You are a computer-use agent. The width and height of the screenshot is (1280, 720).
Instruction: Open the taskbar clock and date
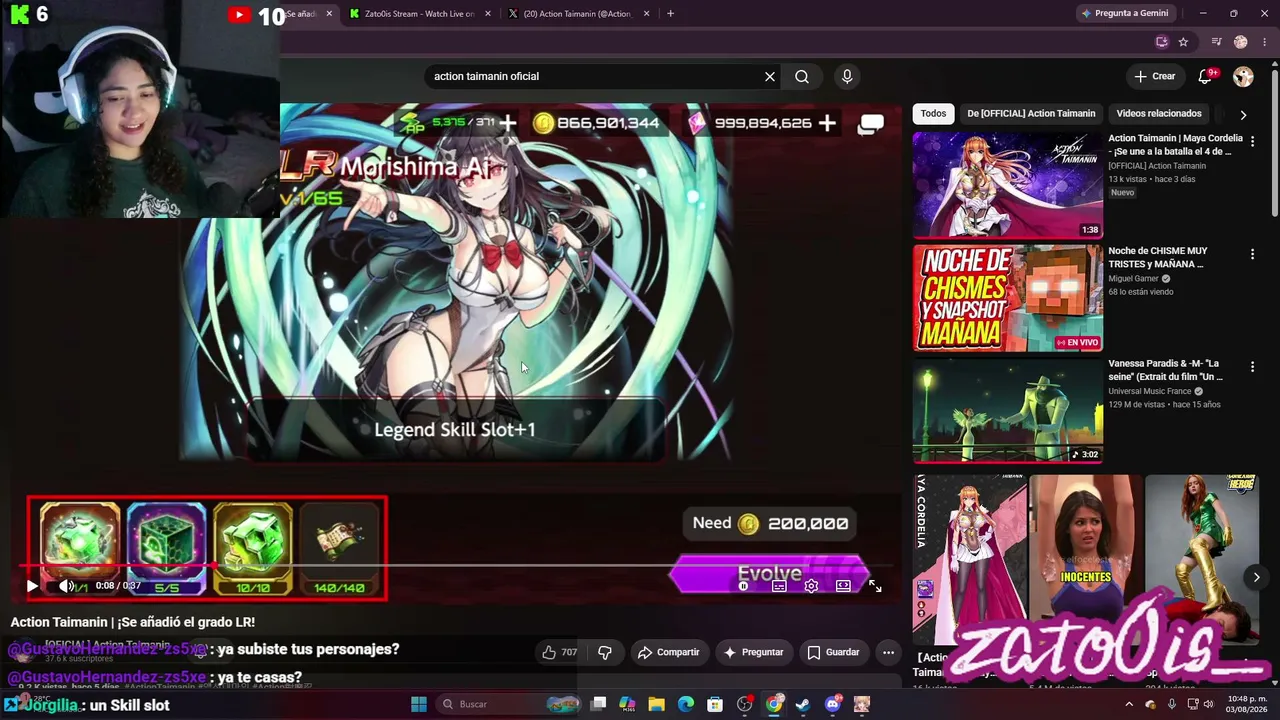pos(1248,704)
